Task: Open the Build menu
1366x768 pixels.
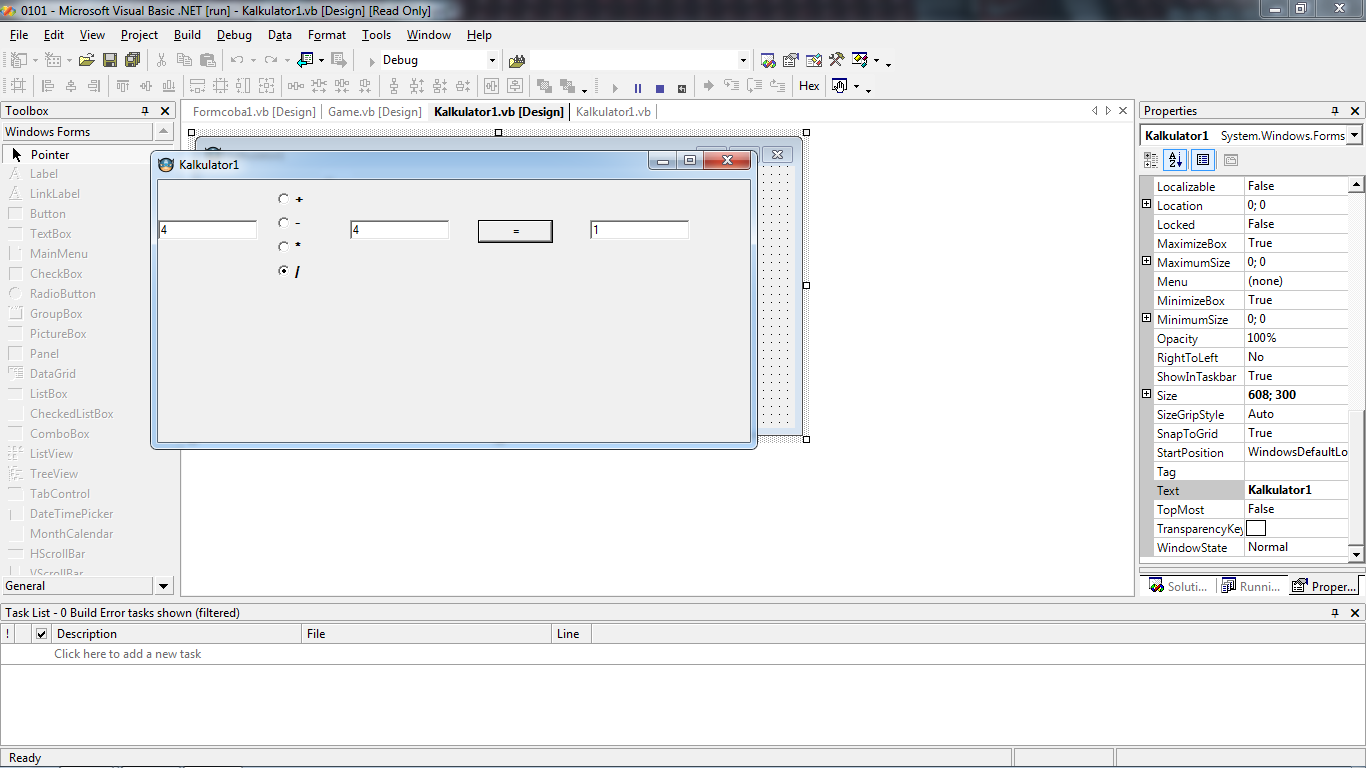Action: [187, 35]
